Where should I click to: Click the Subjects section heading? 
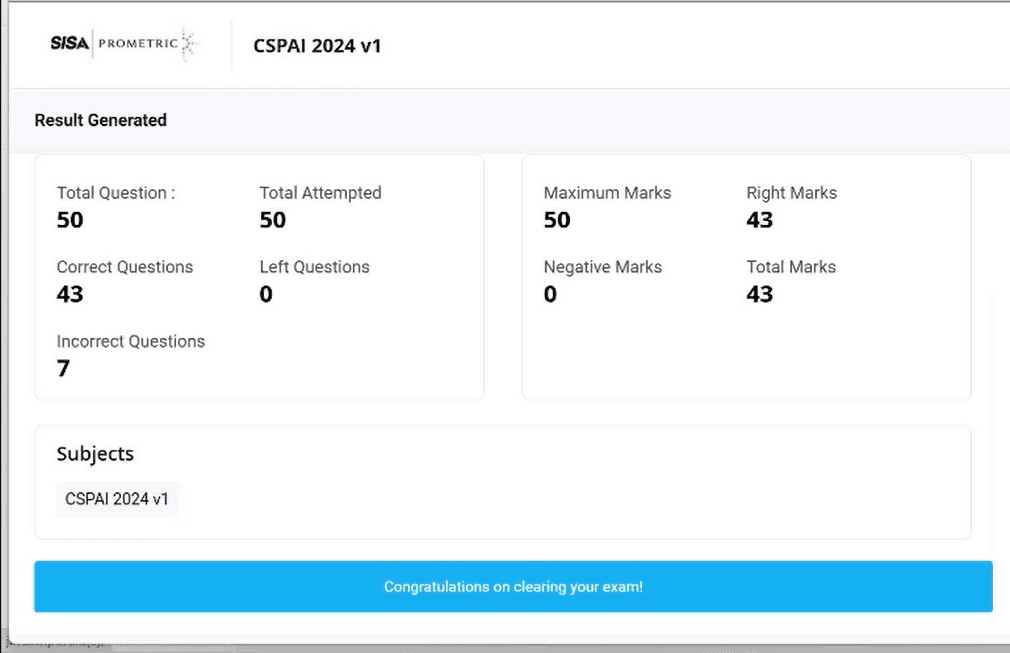point(95,453)
